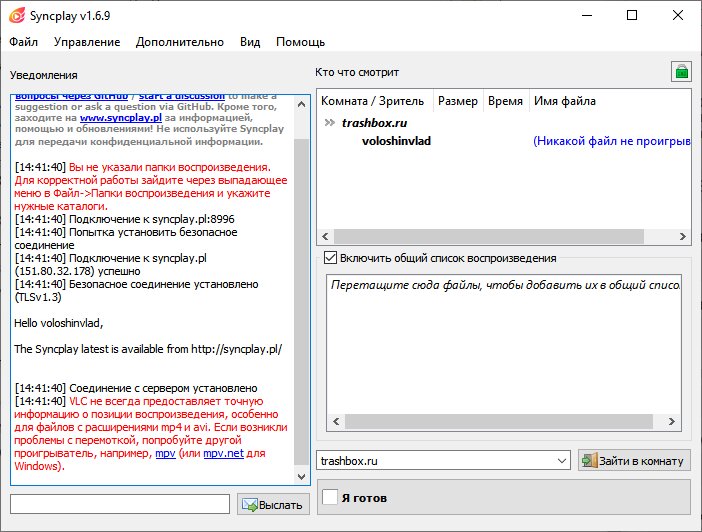Image resolution: width=702 pixels, height=532 pixels.
Task: Enable the shared playlist checkbox
Action: pyautogui.click(x=330, y=258)
